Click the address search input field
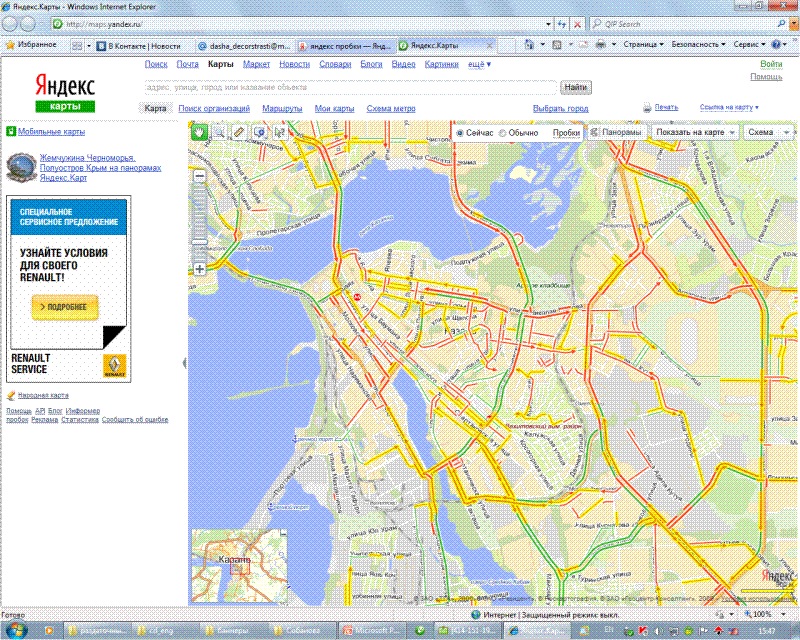Image resolution: width=800 pixels, height=640 pixels. pos(350,87)
